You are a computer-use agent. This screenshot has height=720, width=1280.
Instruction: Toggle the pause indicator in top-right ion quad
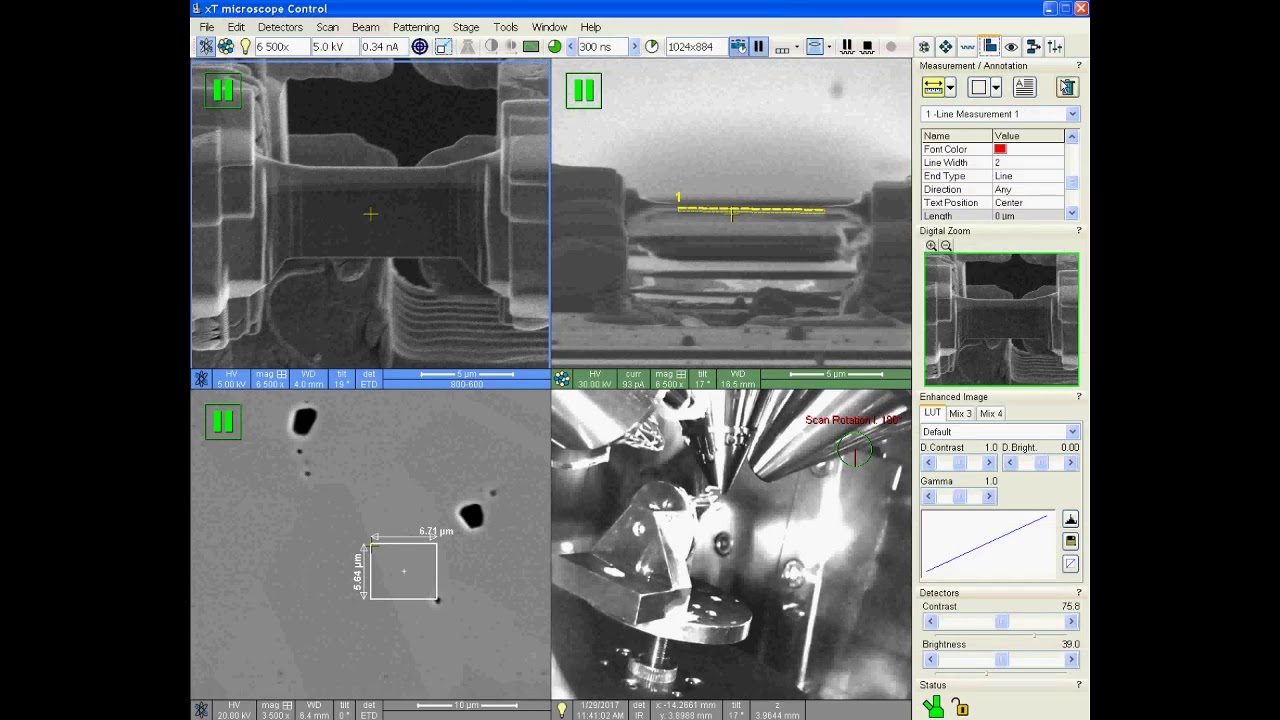(584, 91)
